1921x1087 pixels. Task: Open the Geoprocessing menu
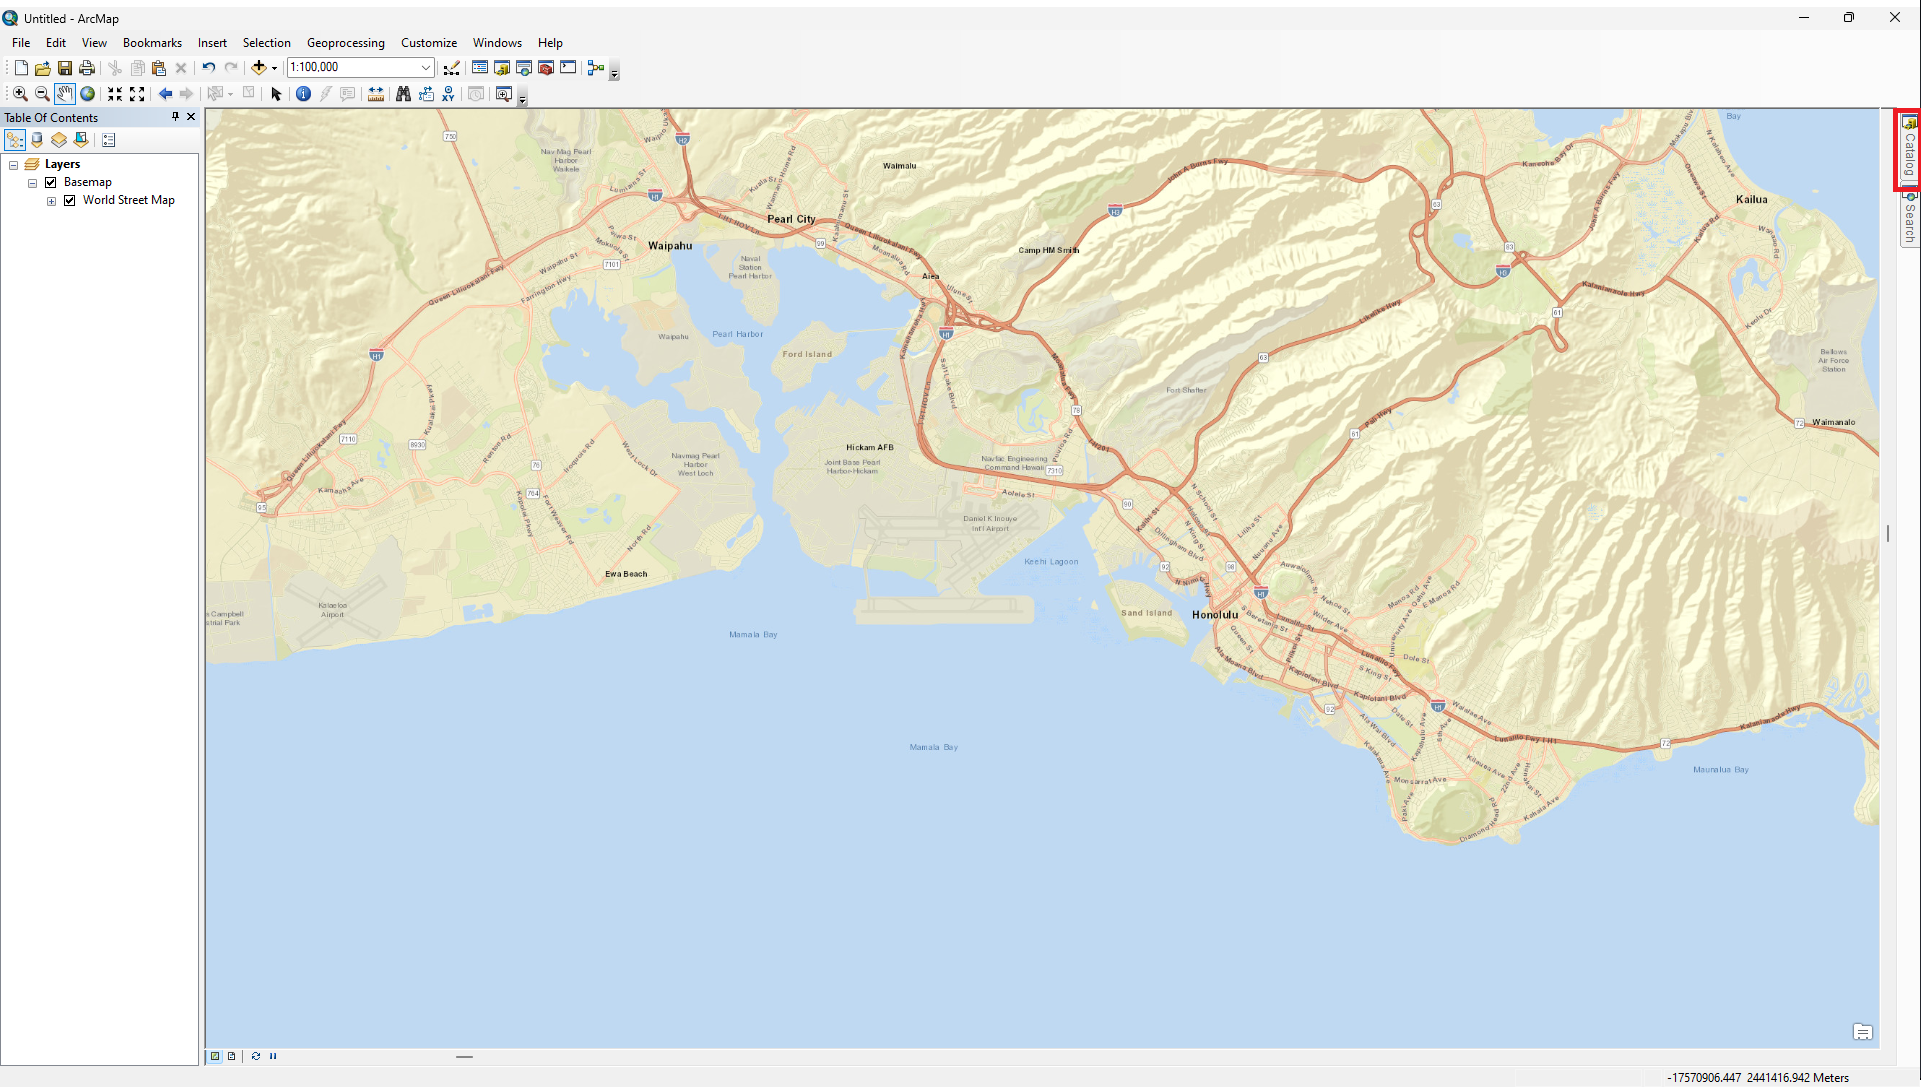pos(346,43)
